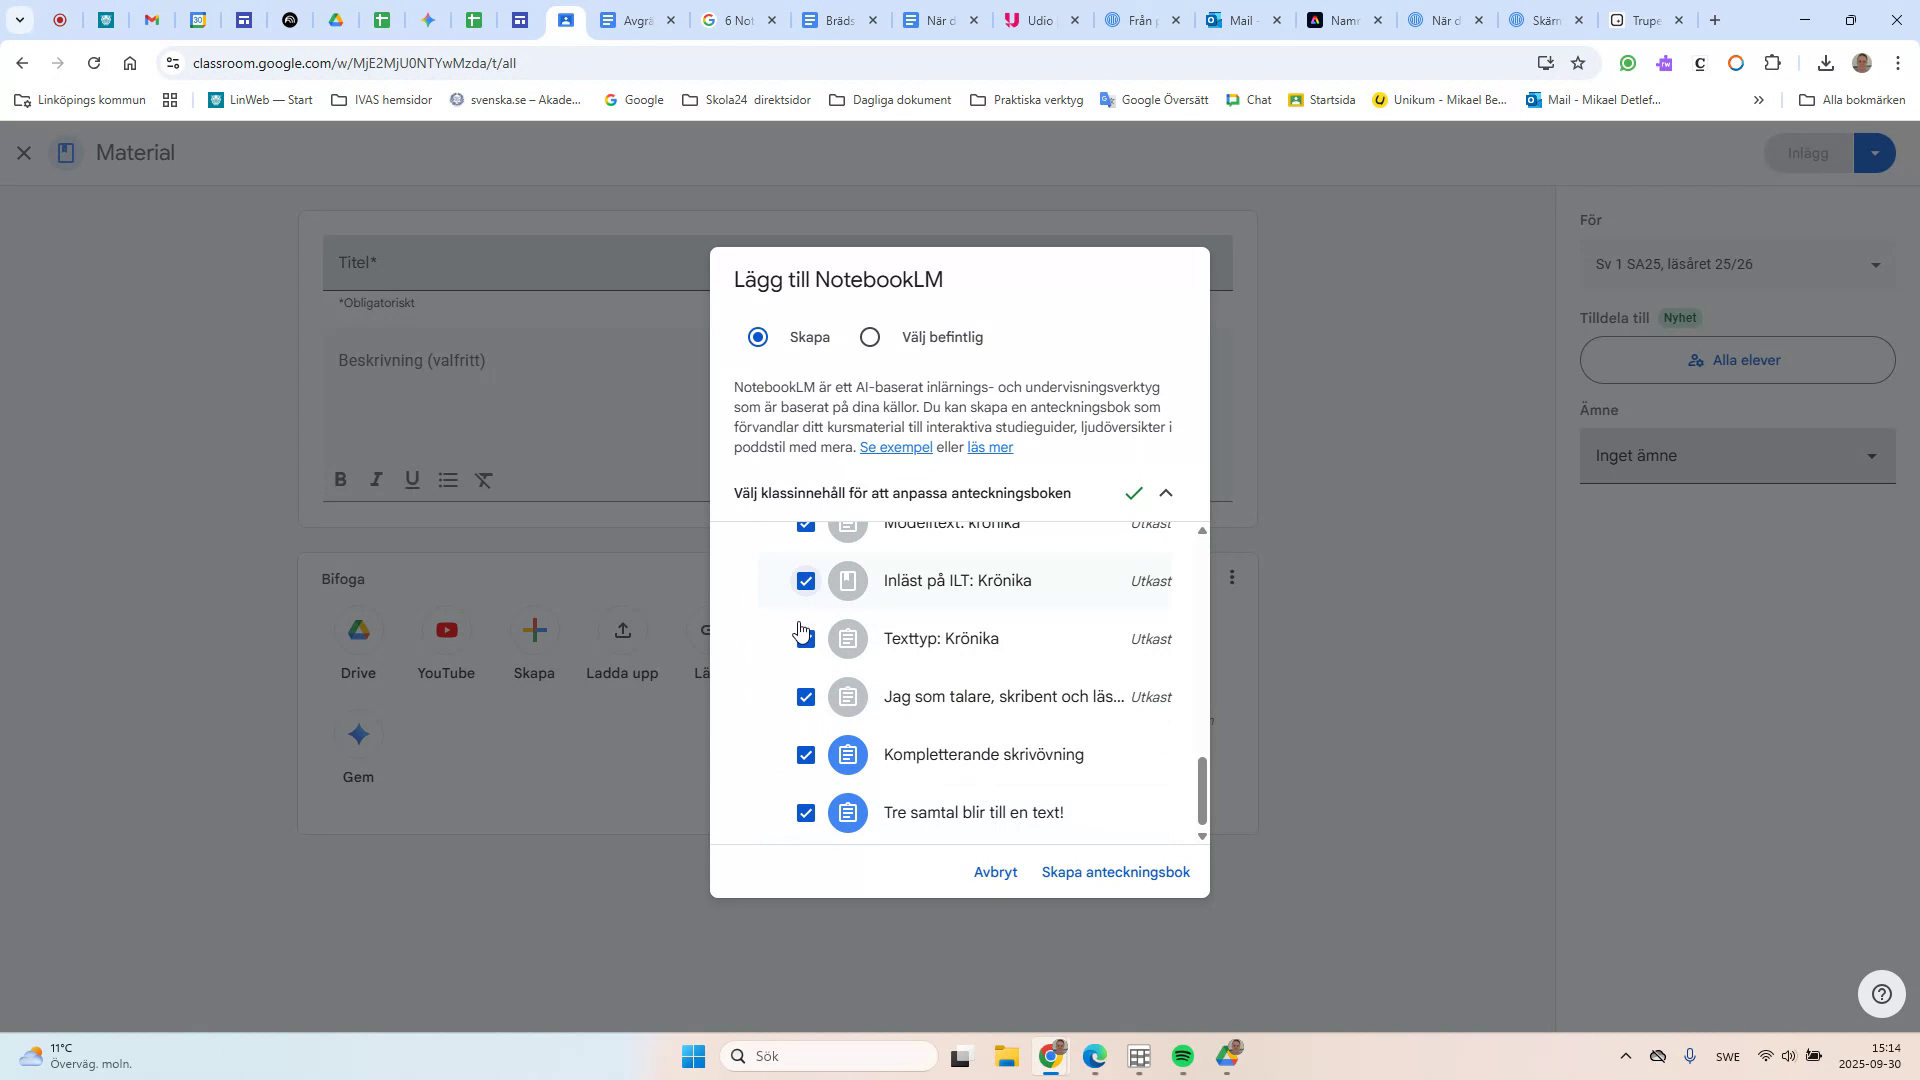Image resolution: width=1920 pixels, height=1080 pixels.
Task: Apply bulleted list formatting
Action: click(x=447, y=480)
